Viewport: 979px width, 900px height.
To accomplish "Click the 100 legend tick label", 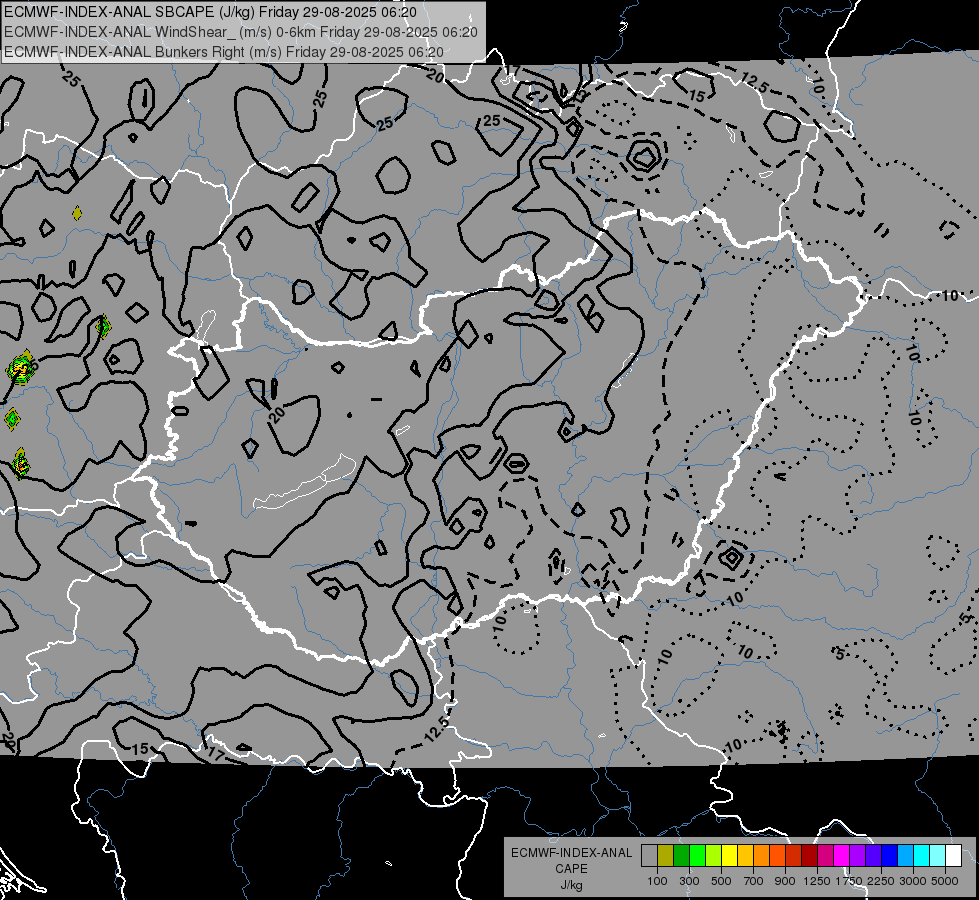I will [x=657, y=881].
